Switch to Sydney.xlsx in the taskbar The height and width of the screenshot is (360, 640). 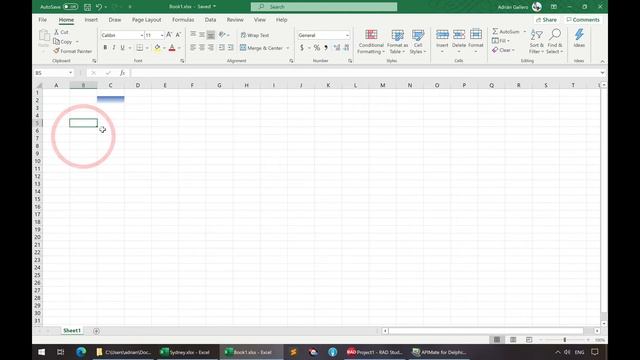click(186, 352)
